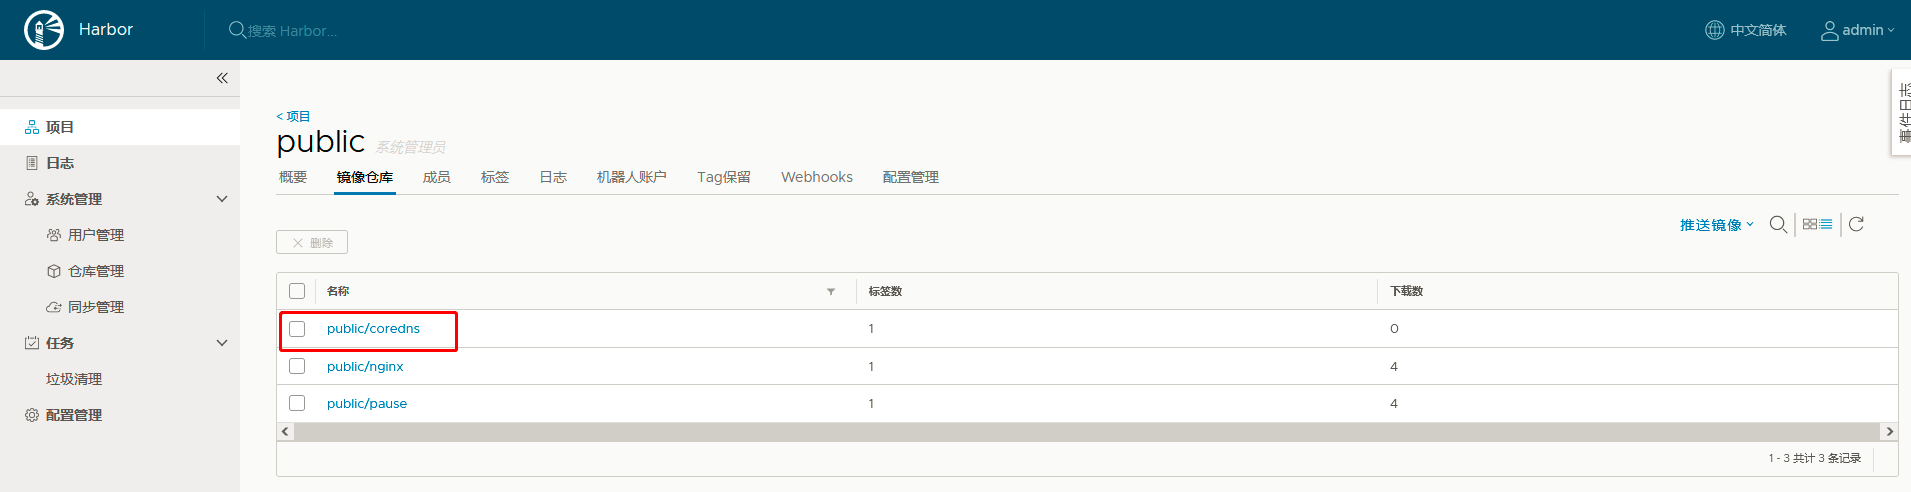Click the 删除 delete button

click(312, 242)
